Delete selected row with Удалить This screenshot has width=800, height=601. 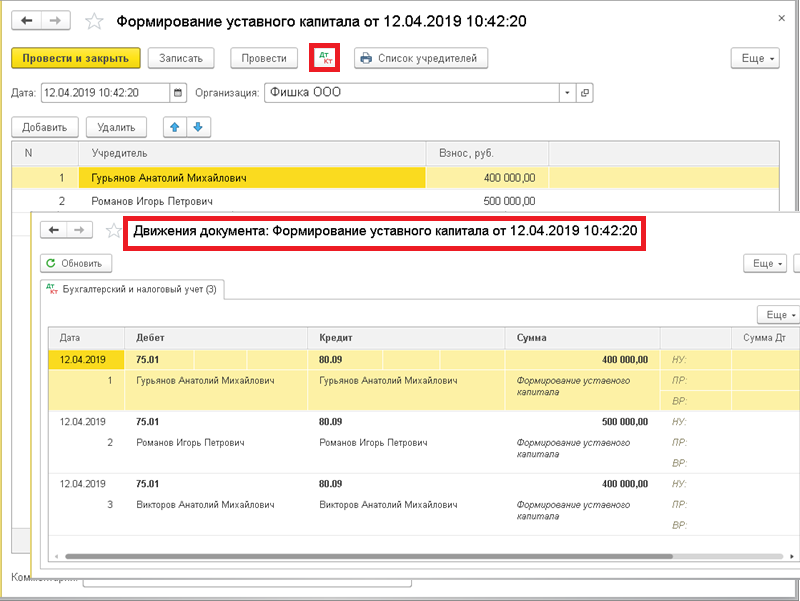tap(116, 127)
